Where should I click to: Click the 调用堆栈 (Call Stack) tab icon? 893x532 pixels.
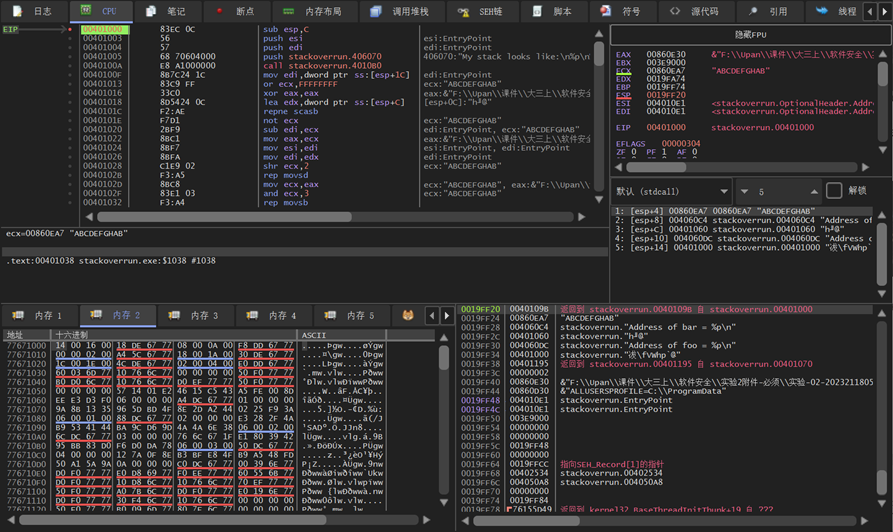click(376, 11)
